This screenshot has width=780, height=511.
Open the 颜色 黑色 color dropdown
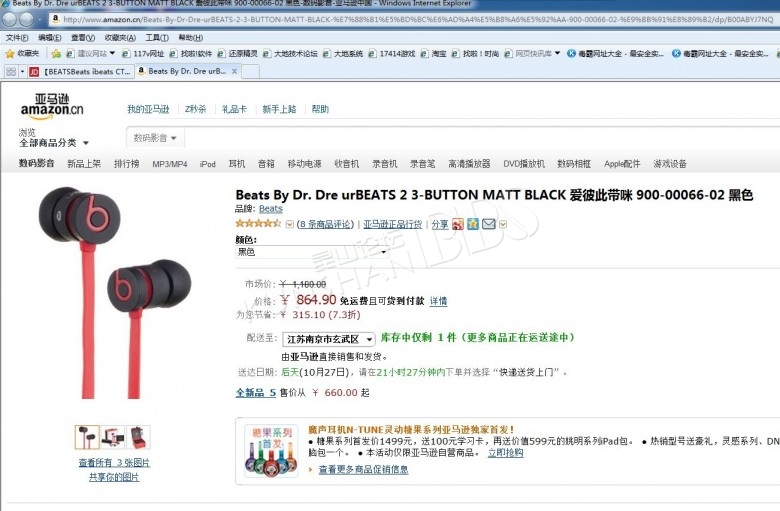[x=312, y=252]
